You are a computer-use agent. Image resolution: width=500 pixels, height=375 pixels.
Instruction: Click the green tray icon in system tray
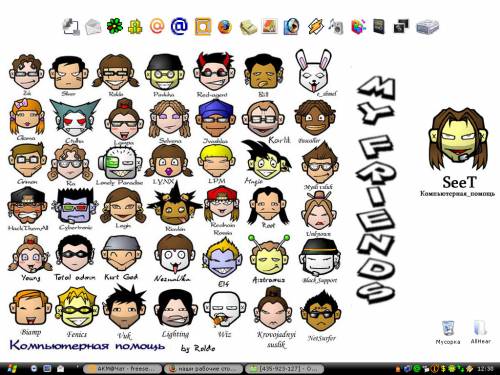(x=417, y=369)
